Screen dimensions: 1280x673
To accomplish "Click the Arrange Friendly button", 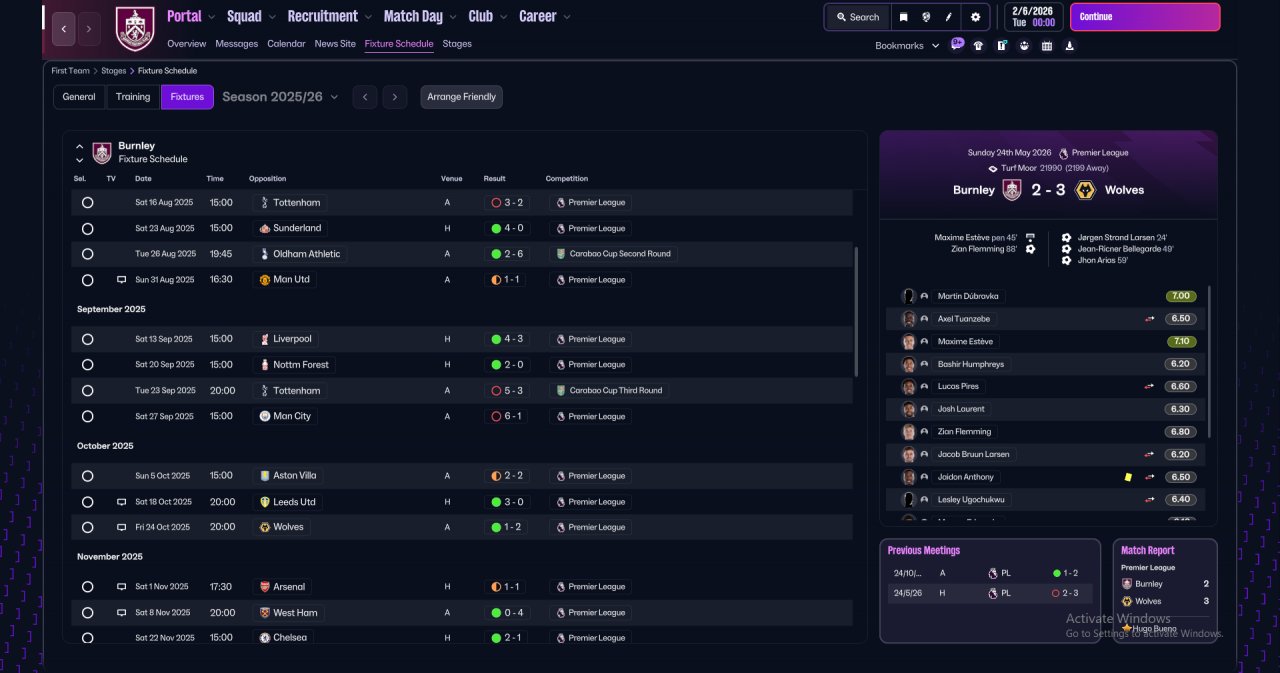I will 461,97.
